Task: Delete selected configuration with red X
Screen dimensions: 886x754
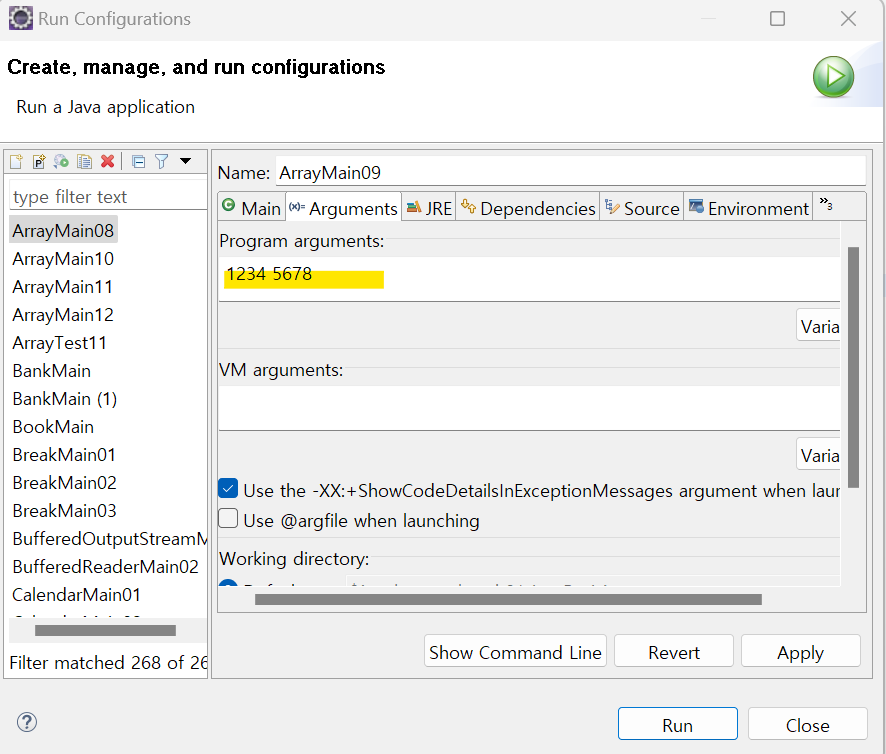Action: click(107, 162)
